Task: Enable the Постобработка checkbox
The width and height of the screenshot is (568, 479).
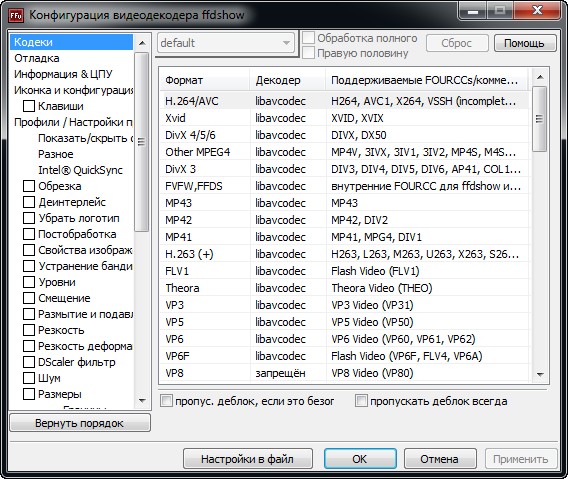Action: tap(29, 234)
